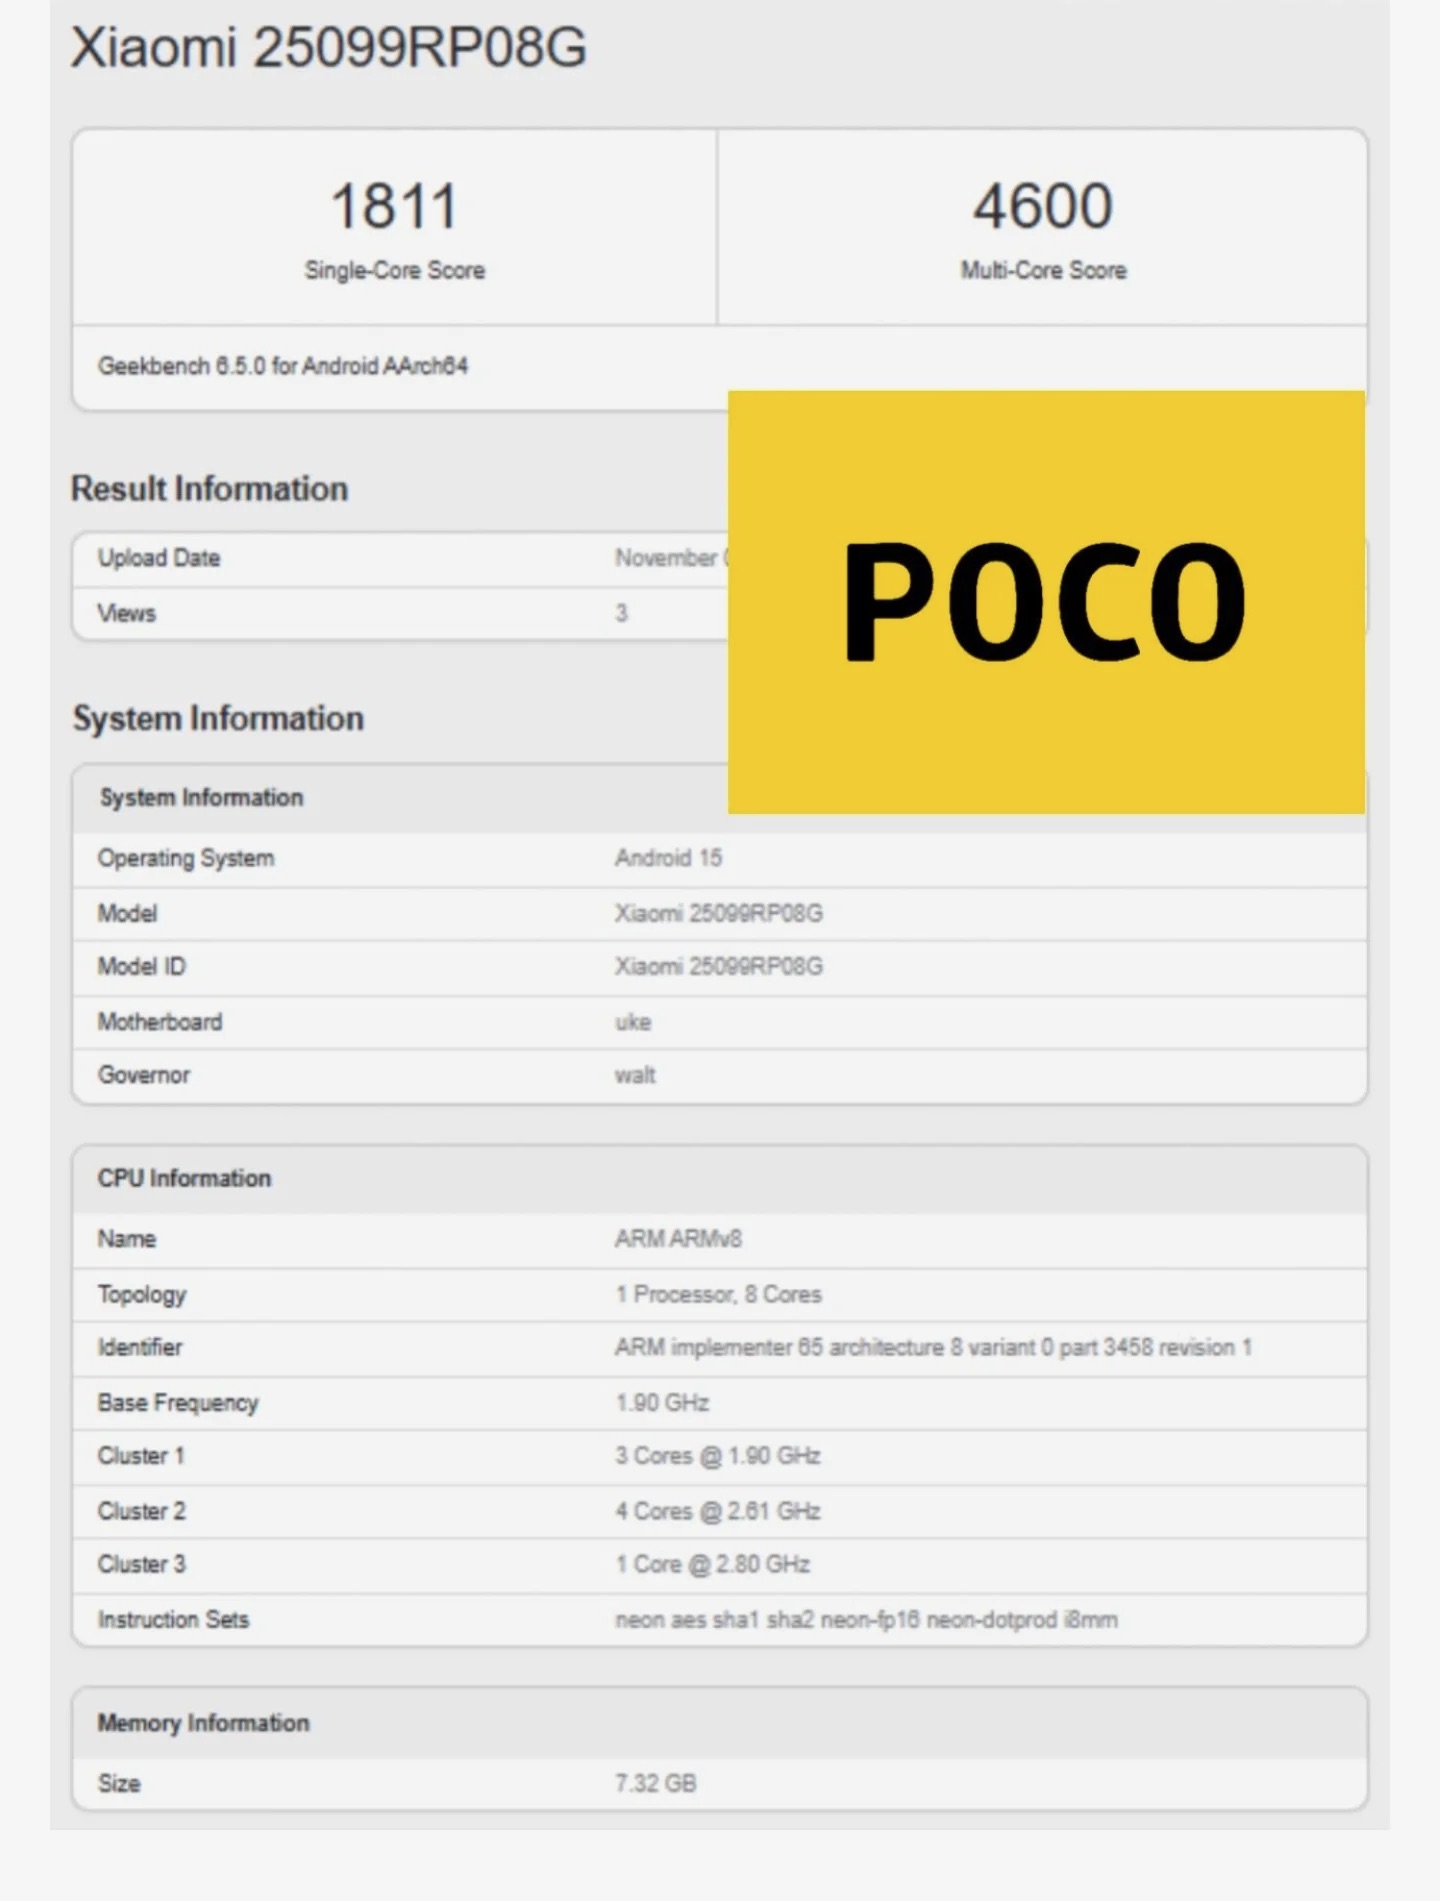
Task: Click the Views count row
Action: (400, 613)
